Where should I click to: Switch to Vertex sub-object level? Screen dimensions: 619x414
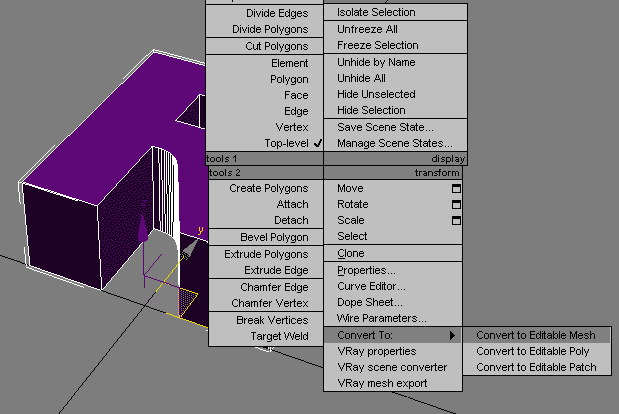[292, 127]
